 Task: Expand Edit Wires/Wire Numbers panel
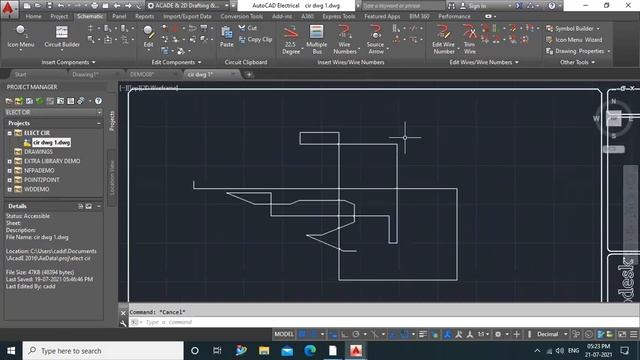tap(484, 62)
